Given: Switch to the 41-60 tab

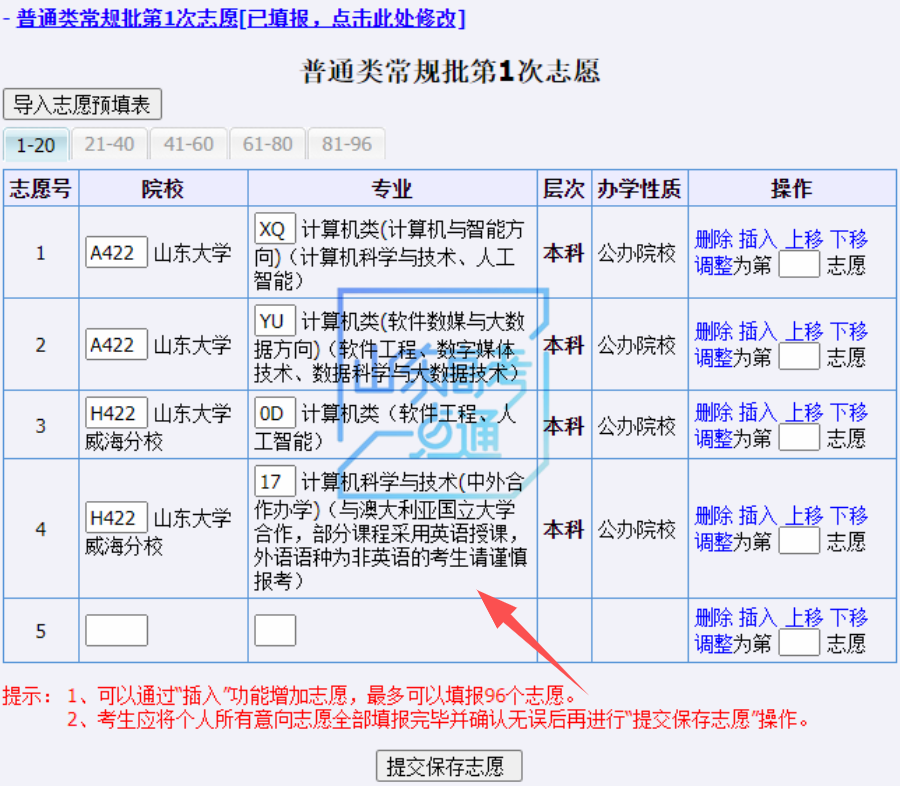Looking at the screenshot, I should click(188, 144).
